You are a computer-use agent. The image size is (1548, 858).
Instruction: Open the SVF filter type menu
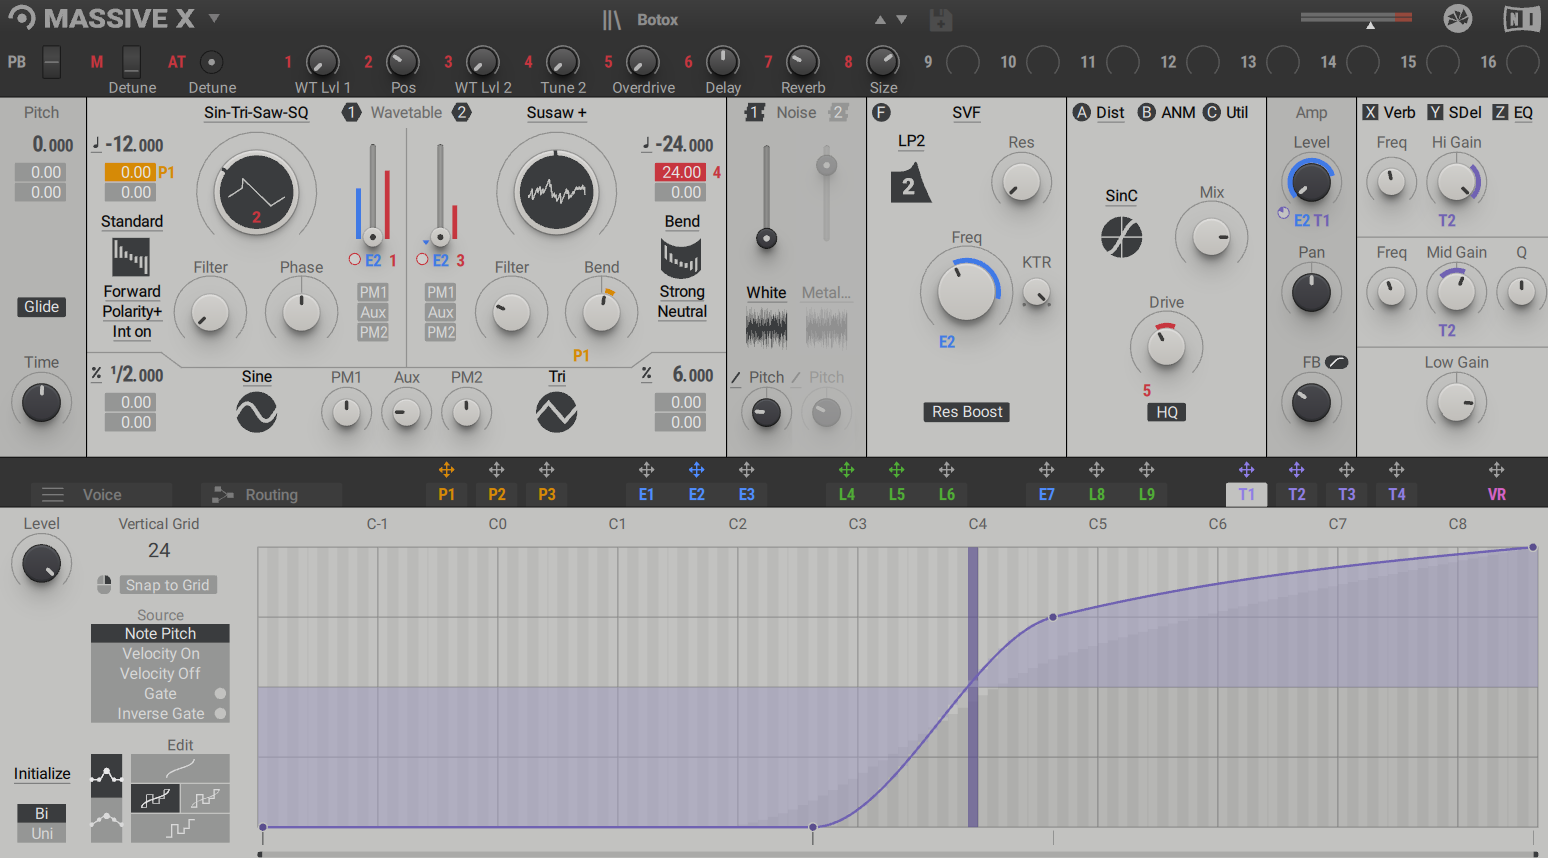click(966, 113)
